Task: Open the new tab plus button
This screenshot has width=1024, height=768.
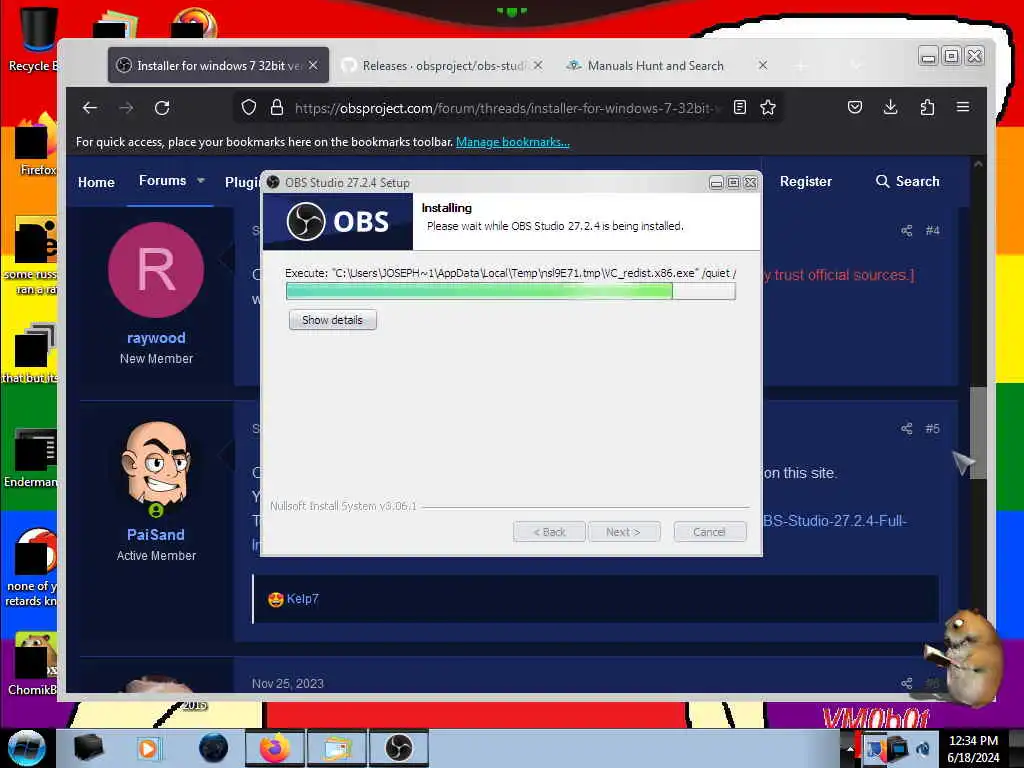Action: [801, 65]
